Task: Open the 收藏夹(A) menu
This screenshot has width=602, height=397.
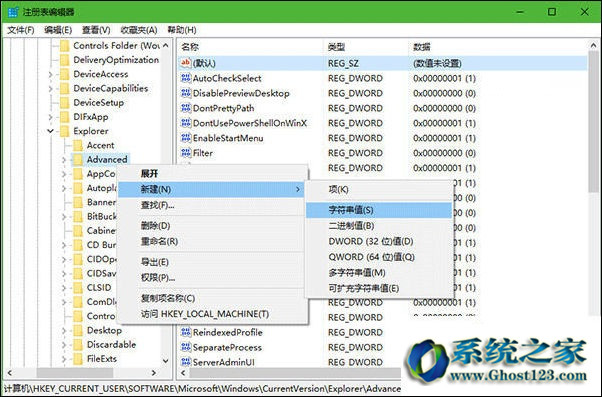Action: coord(139,30)
